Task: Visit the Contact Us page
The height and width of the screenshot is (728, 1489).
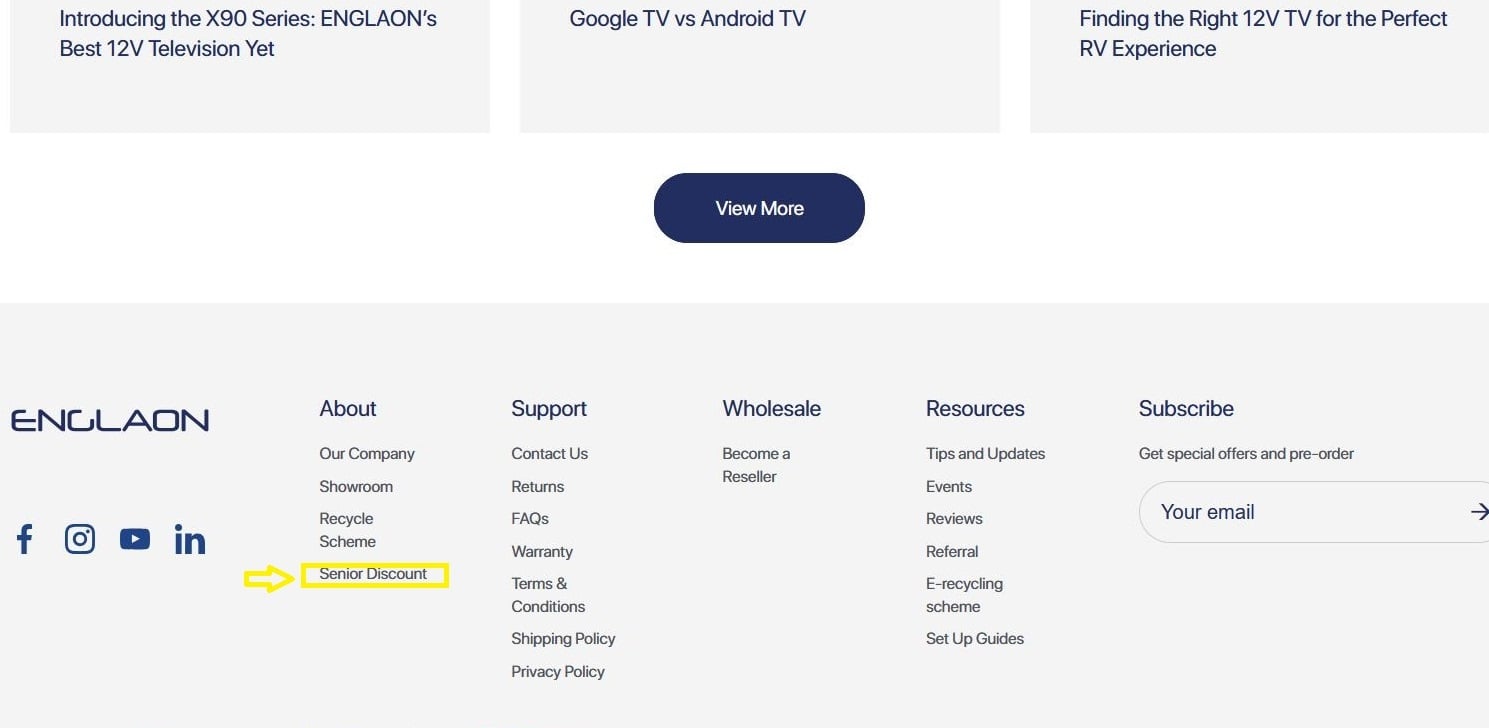Action: (x=549, y=454)
